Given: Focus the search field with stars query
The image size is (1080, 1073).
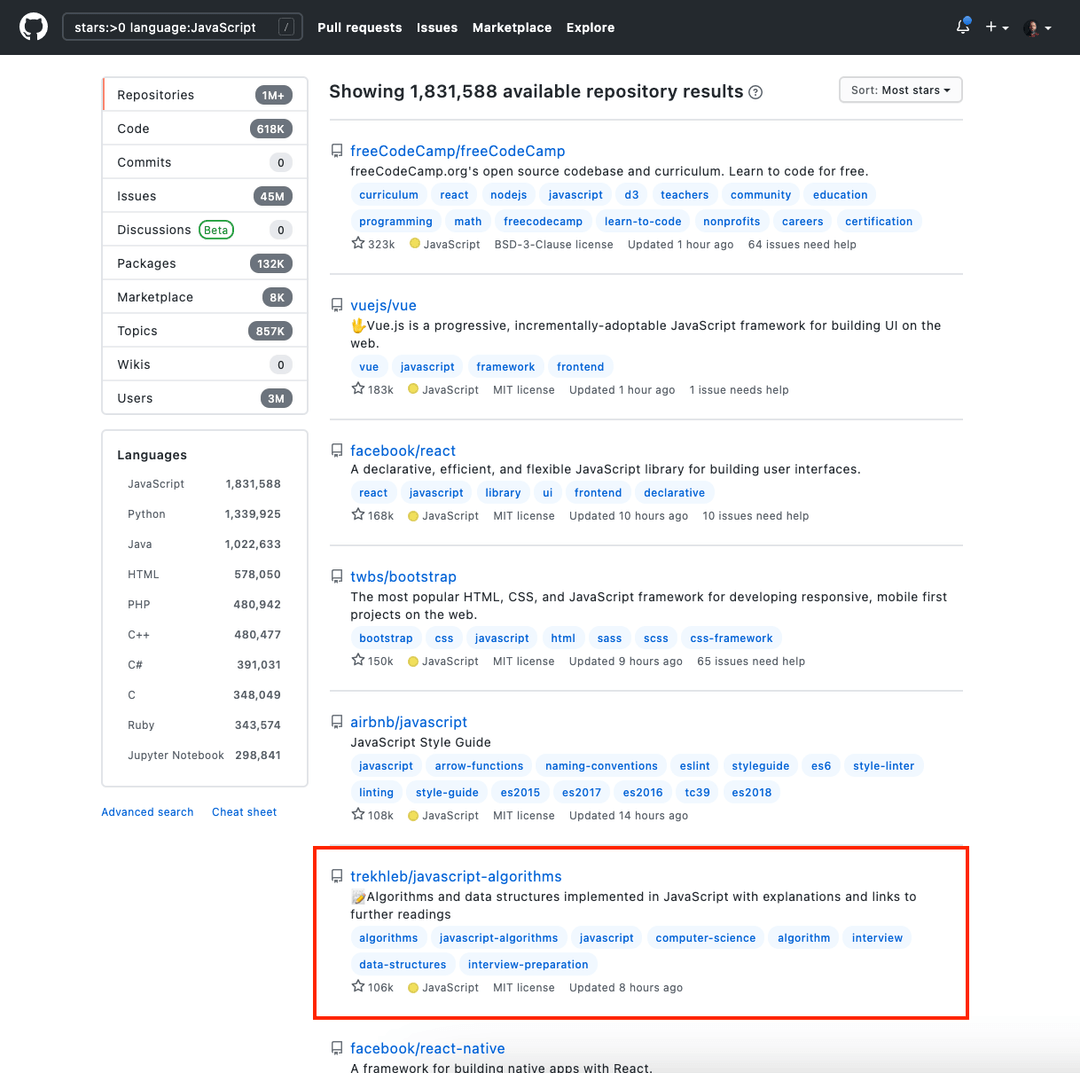Looking at the screenshot, I should click(170, 27).
